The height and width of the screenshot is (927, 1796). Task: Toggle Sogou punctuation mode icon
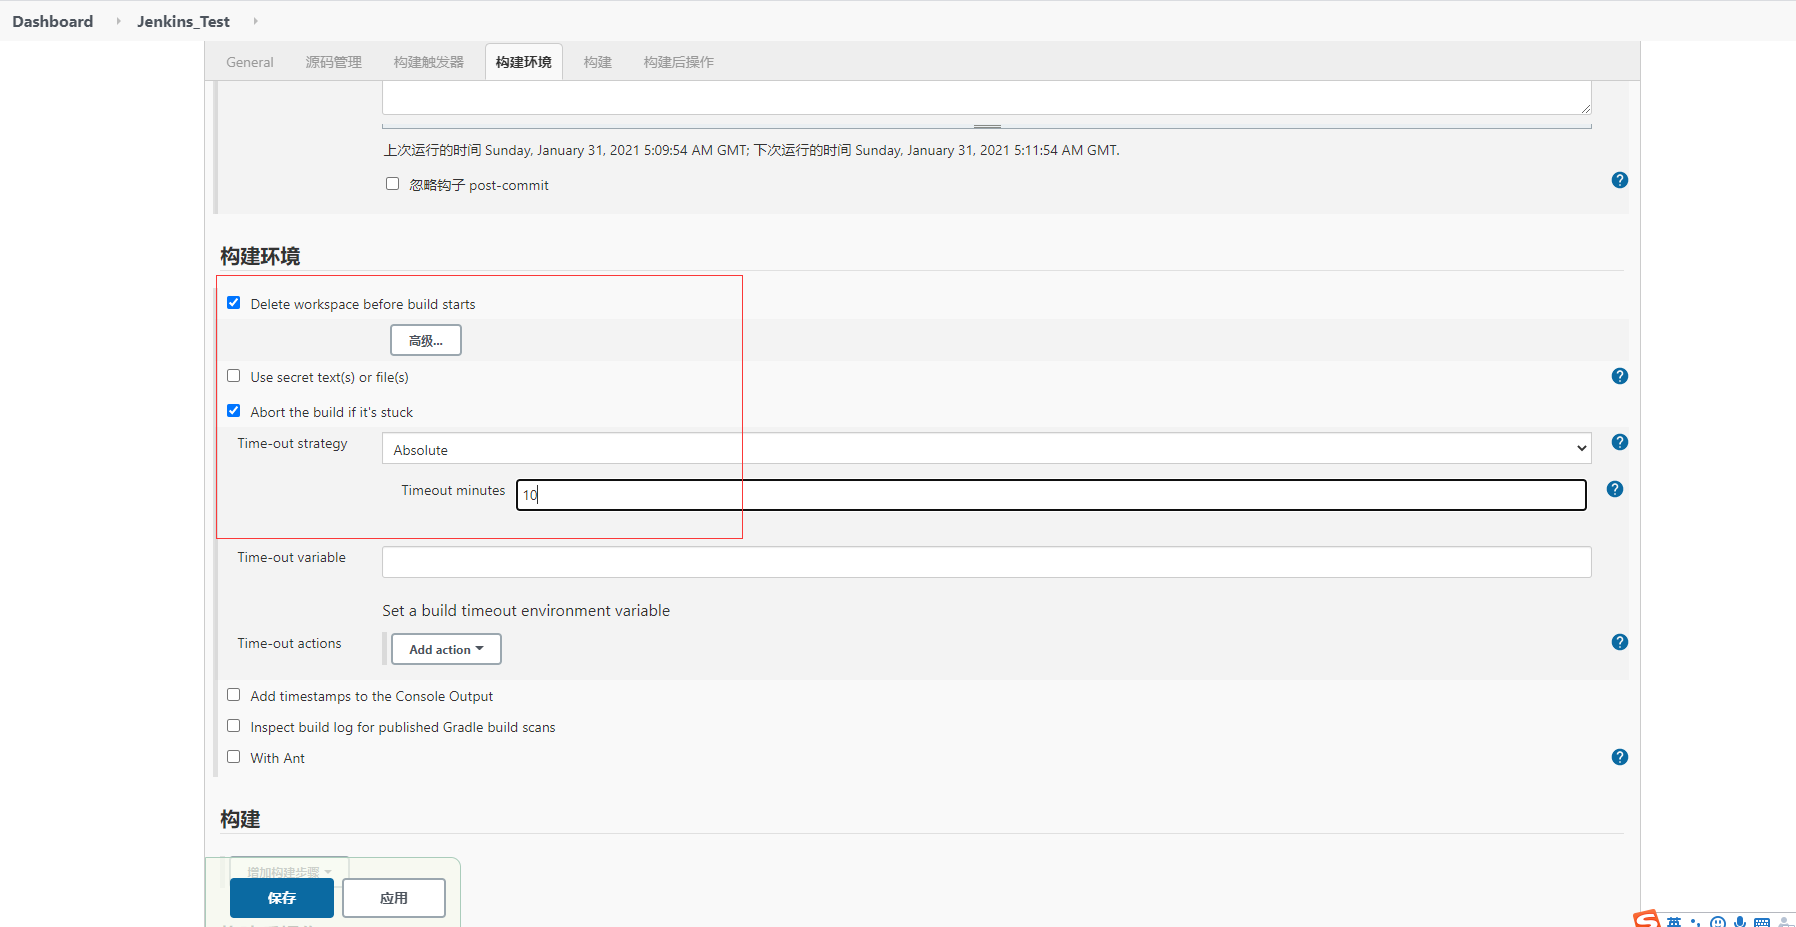[x=1695, y=923]
